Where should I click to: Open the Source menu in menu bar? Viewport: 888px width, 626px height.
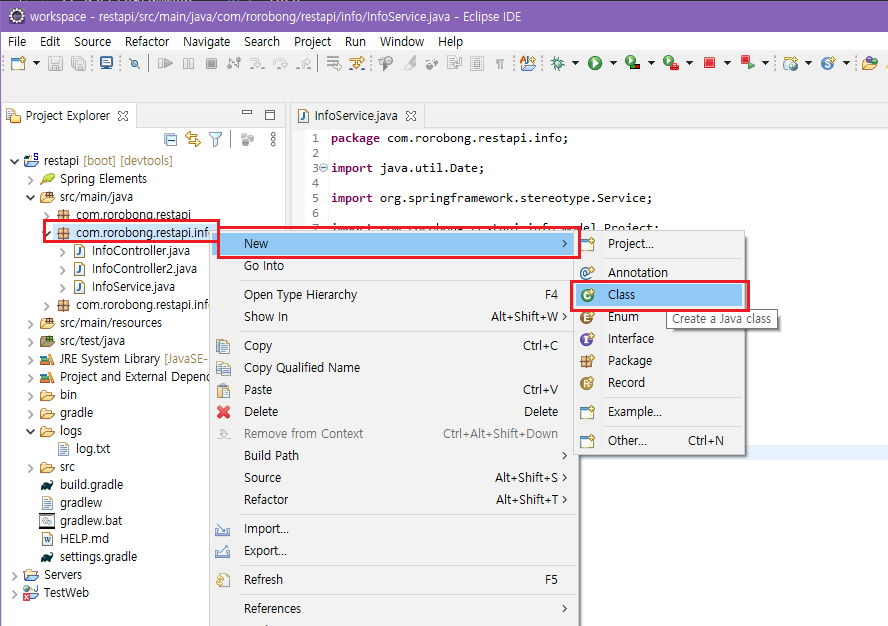[92, 41]
